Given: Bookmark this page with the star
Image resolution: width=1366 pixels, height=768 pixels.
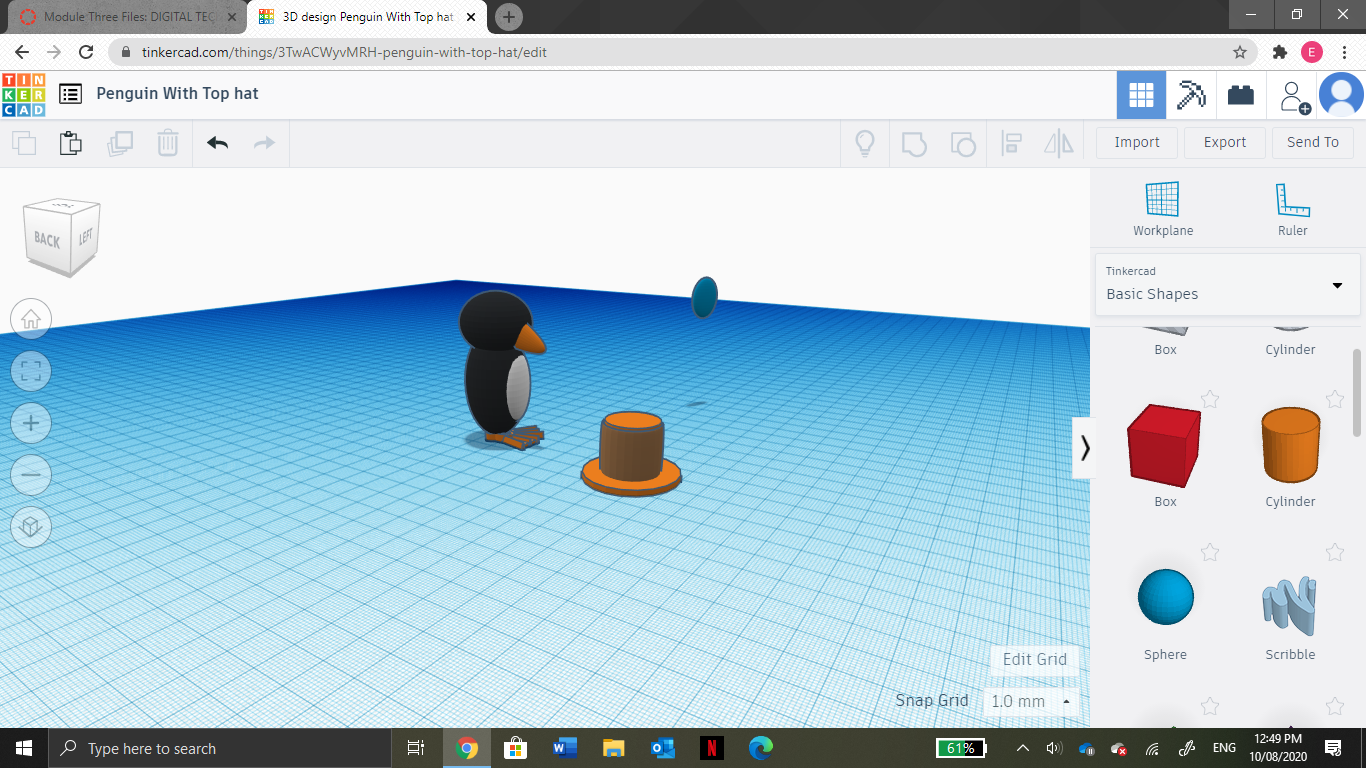Looking at the screenshot, I should [1239, 52].
